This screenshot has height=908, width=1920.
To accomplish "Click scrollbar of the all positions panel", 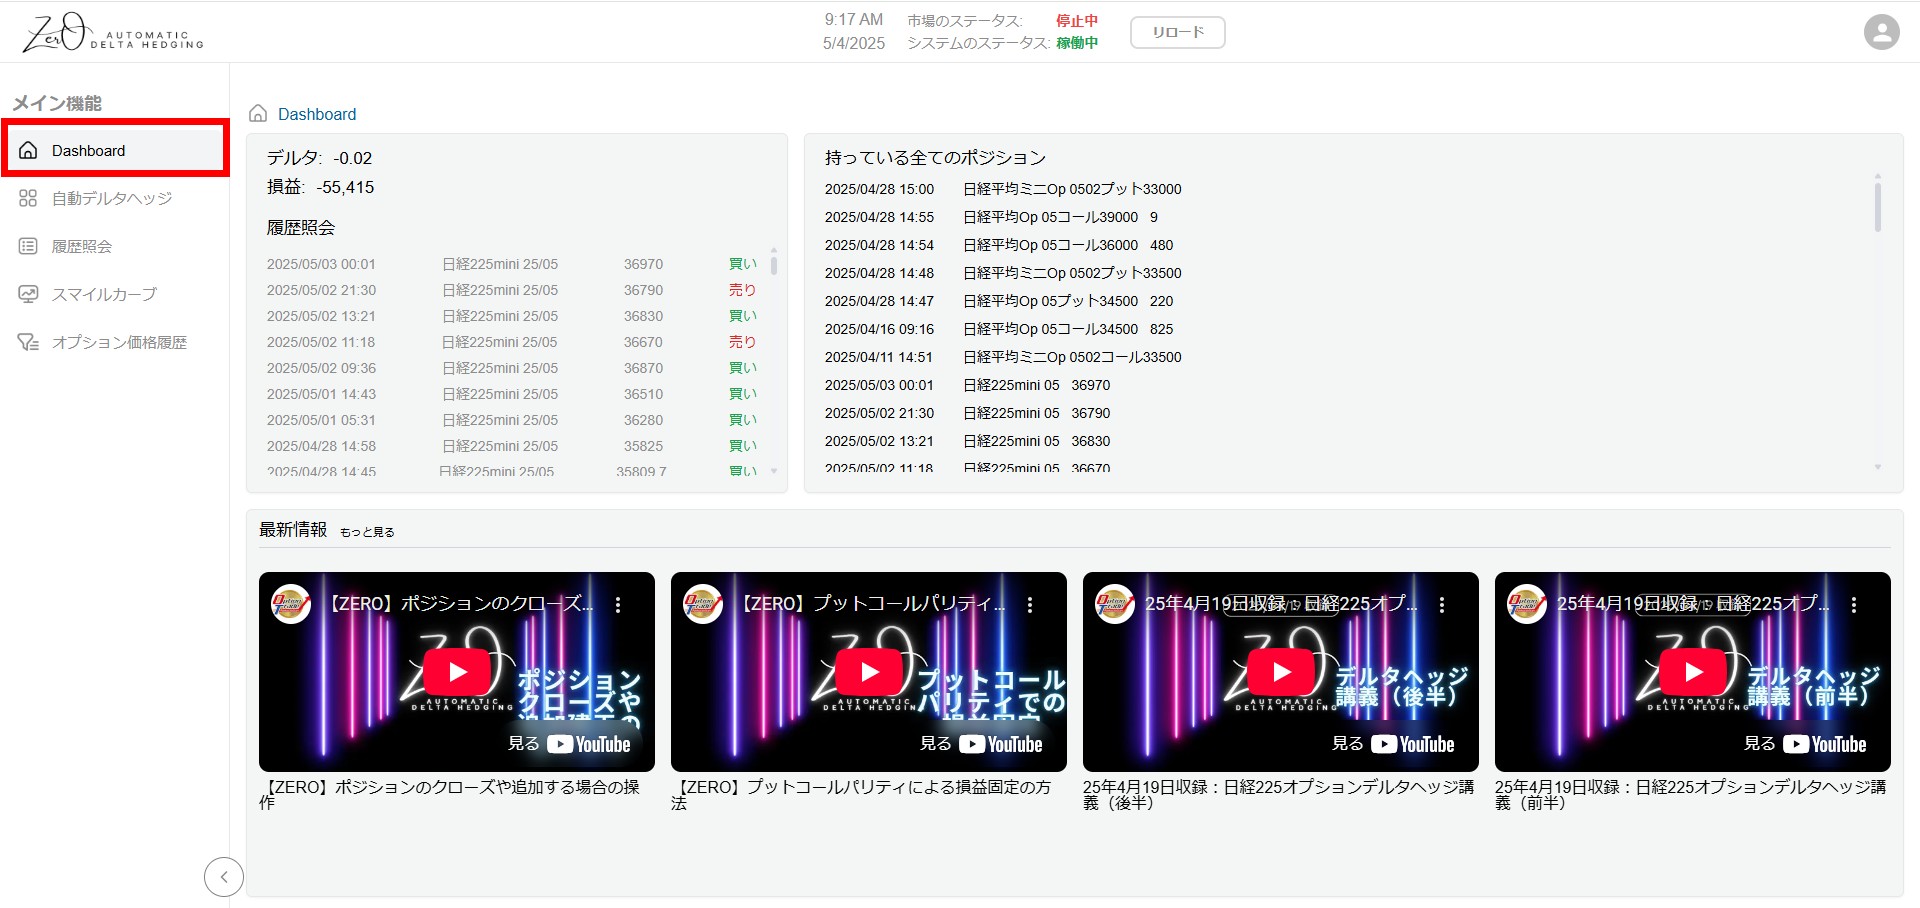I will (x=1877, y=207).
